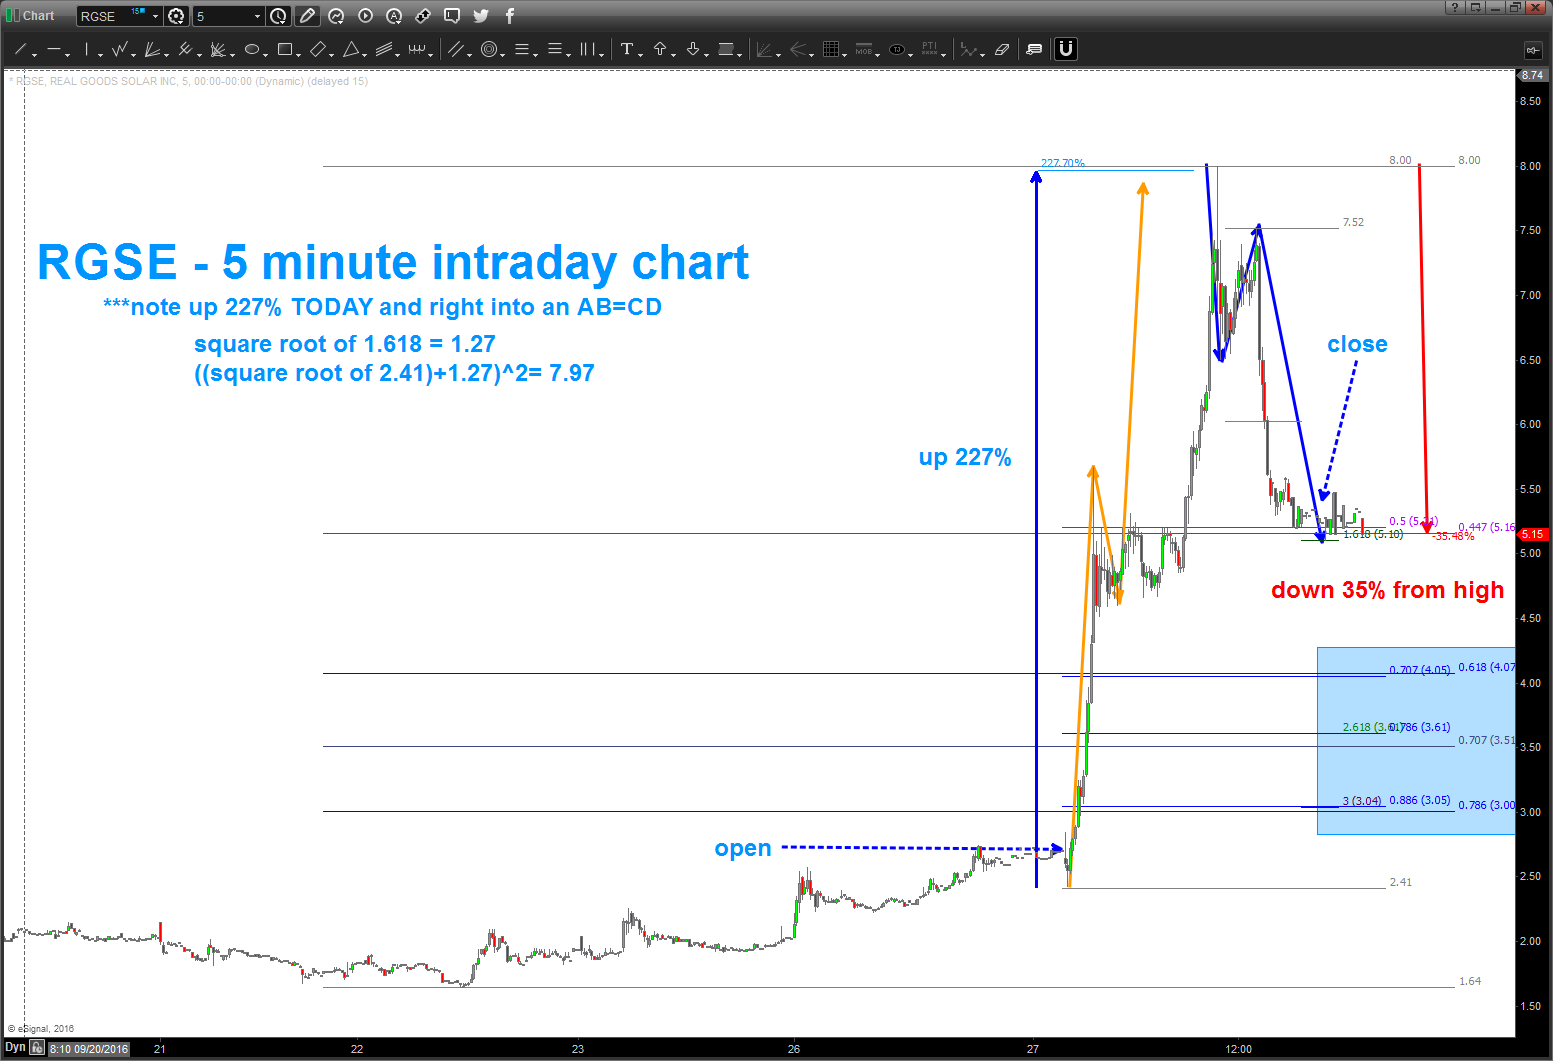Click the Chart window title label

(38, 16)
